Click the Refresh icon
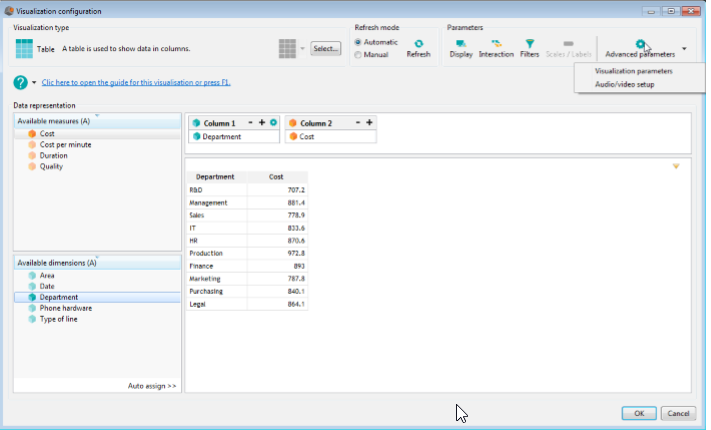This screenshot has height=430, width=711. (x=419, y=44)
